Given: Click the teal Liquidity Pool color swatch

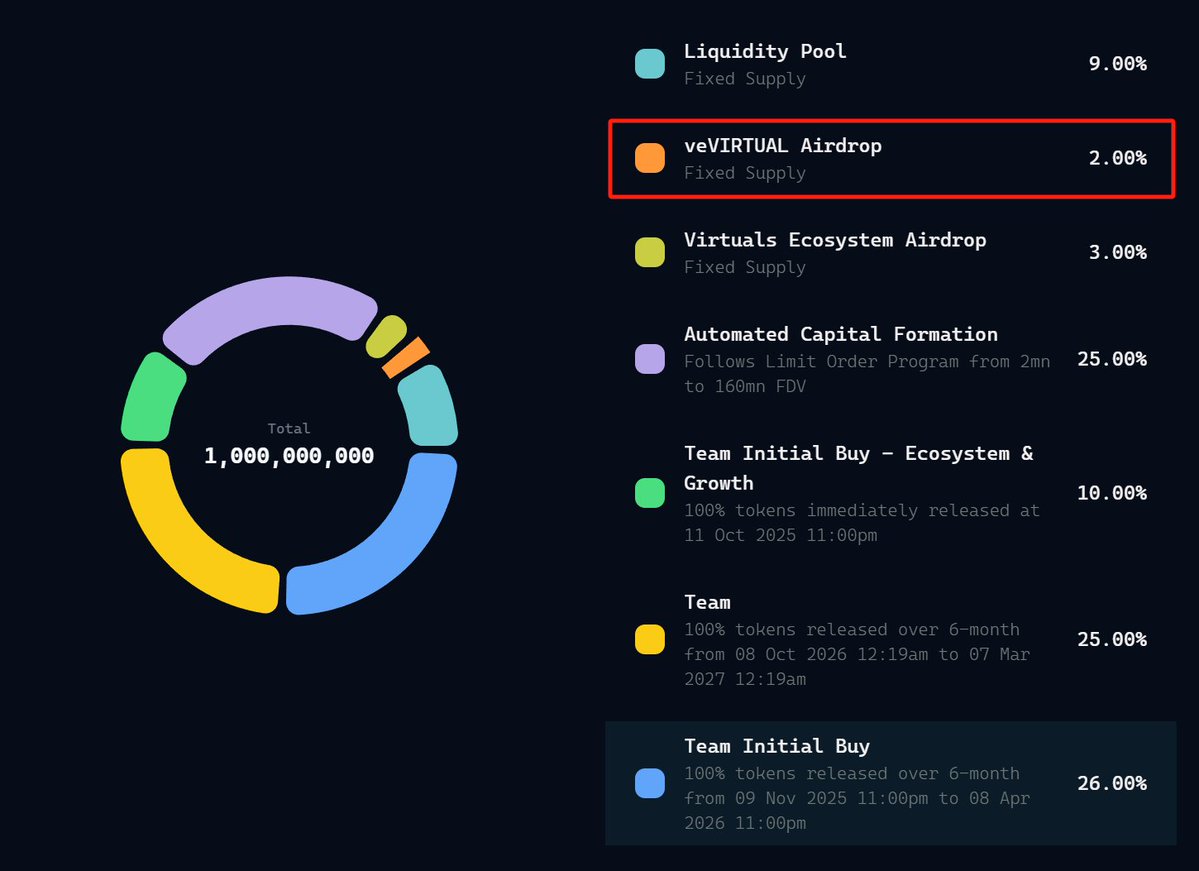Looking at the screenshot, I should pyautogui.click(x=650, y=64).
